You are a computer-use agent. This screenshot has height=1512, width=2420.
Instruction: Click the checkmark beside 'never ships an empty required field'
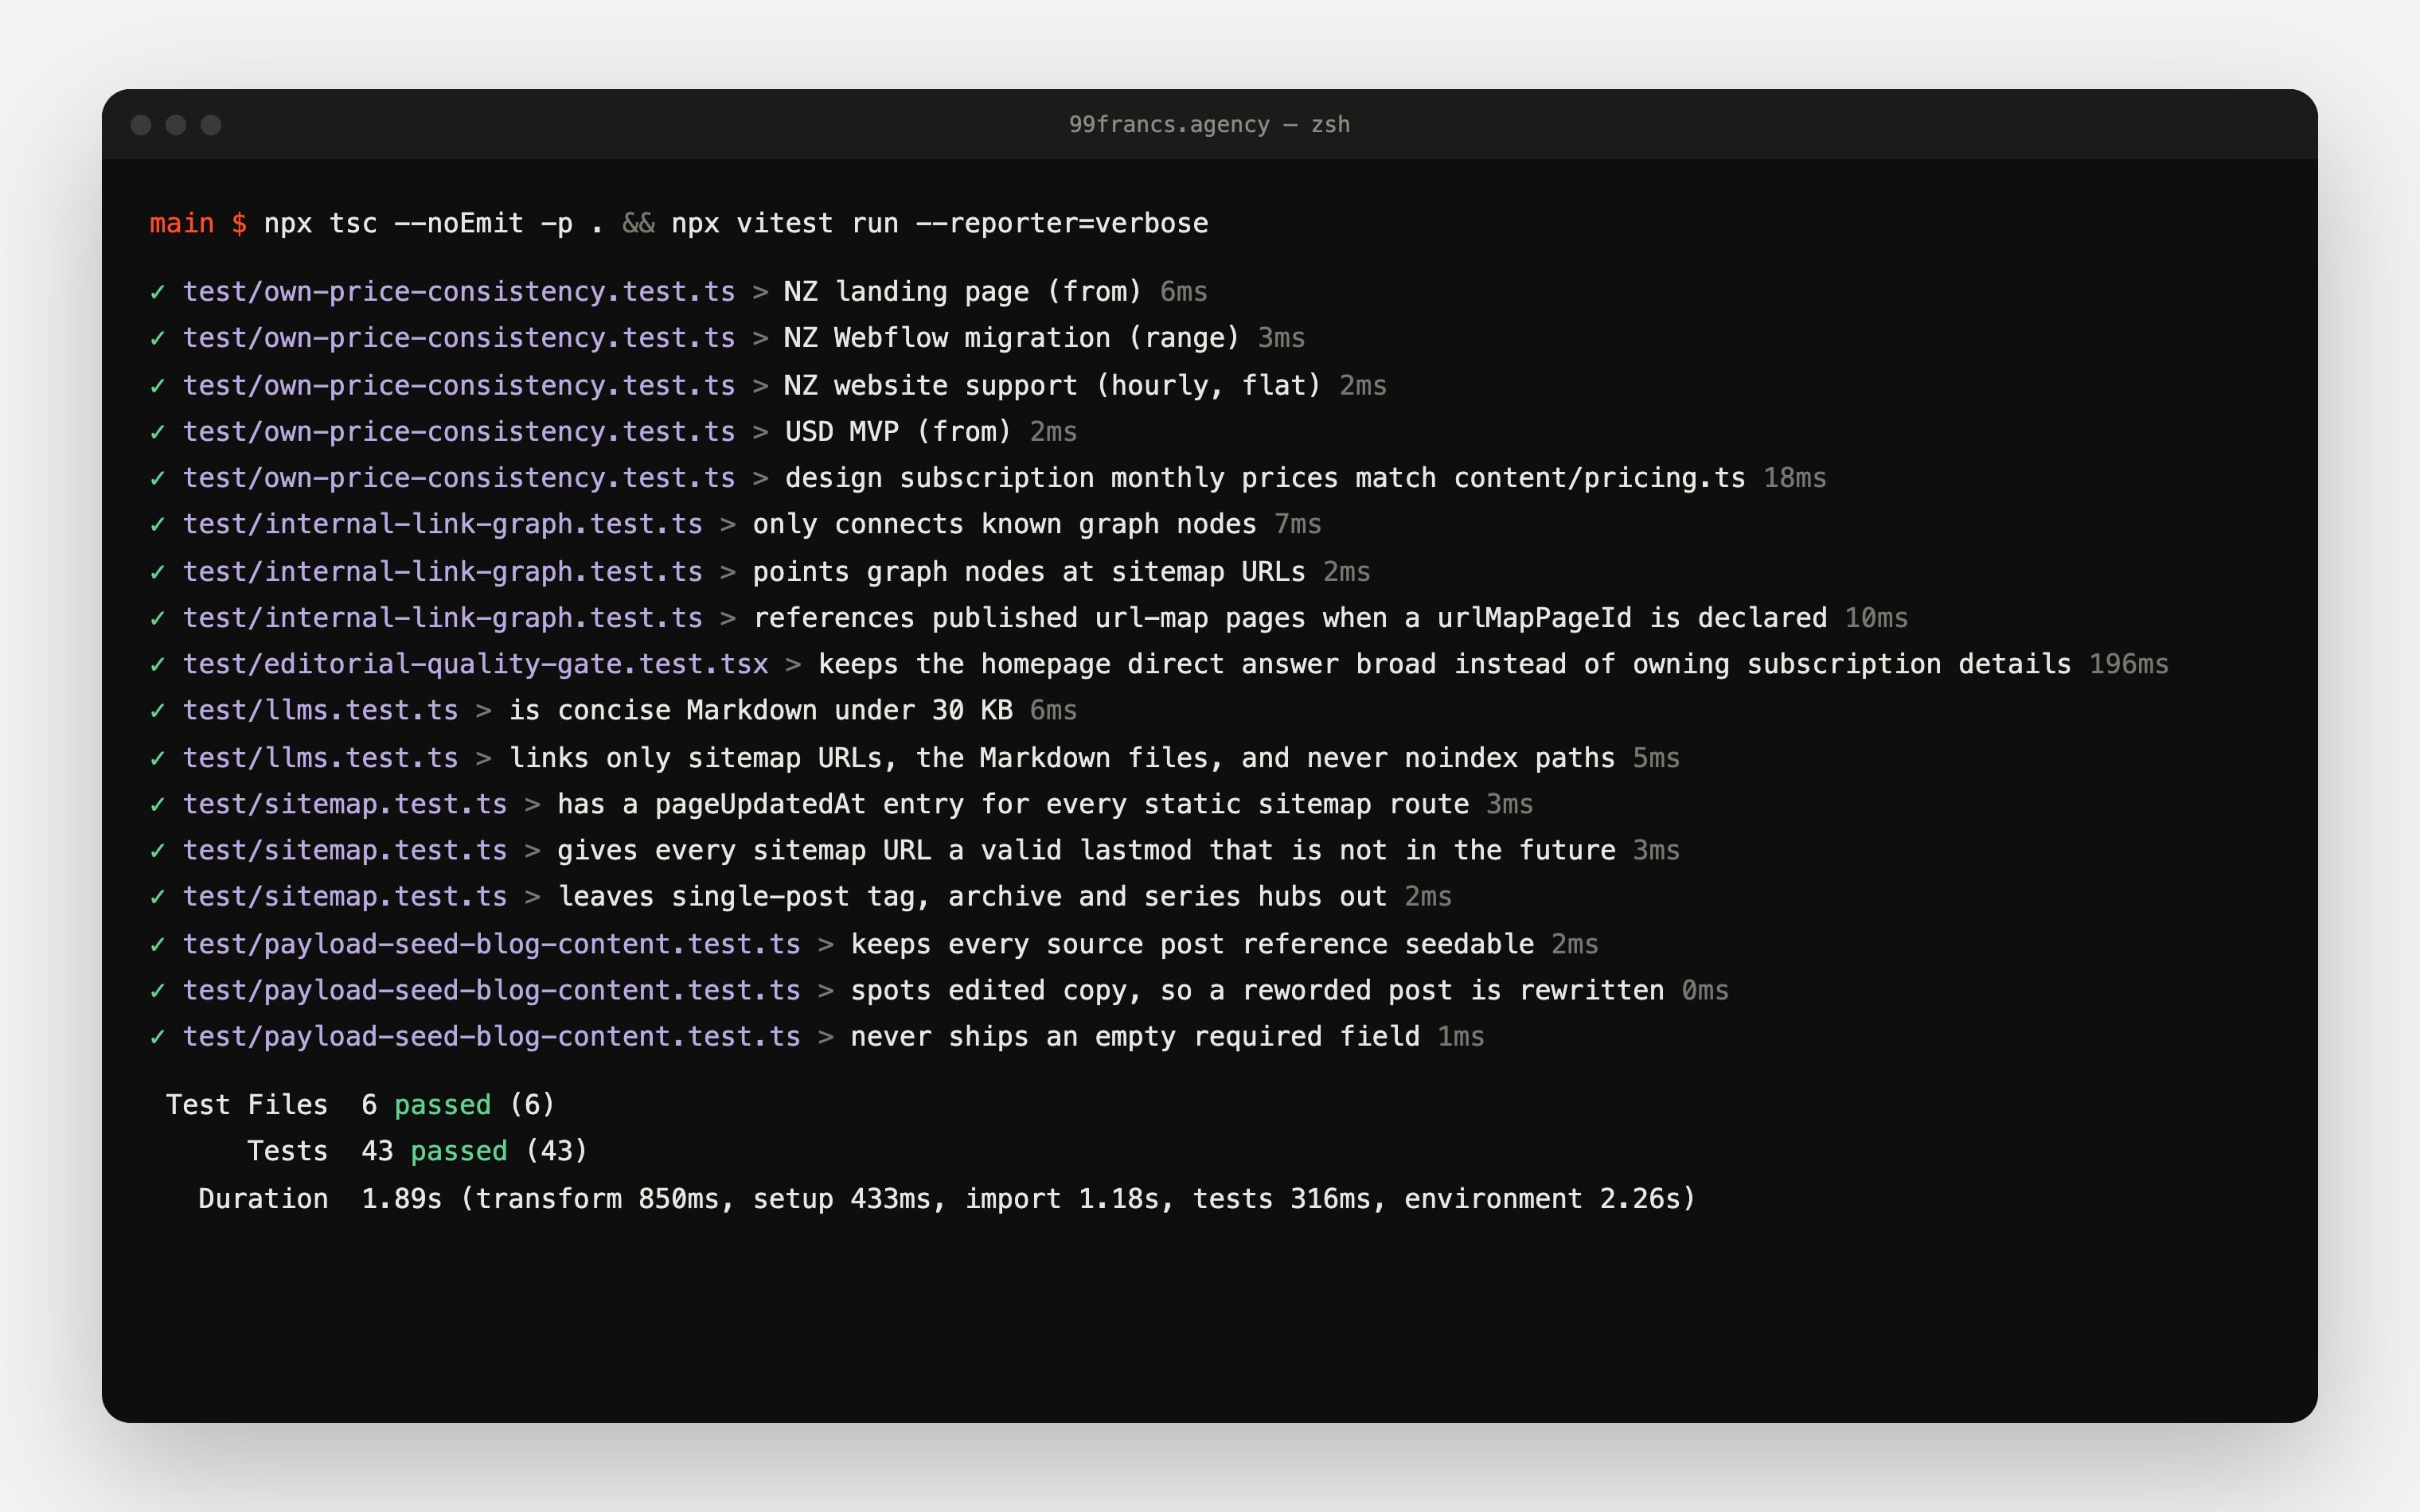click(x=157, y=1037)
